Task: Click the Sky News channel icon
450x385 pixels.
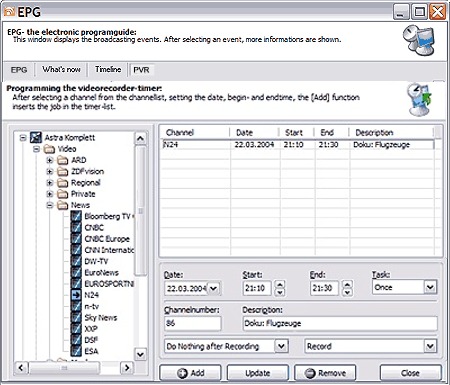Action: tap(76, 317)
